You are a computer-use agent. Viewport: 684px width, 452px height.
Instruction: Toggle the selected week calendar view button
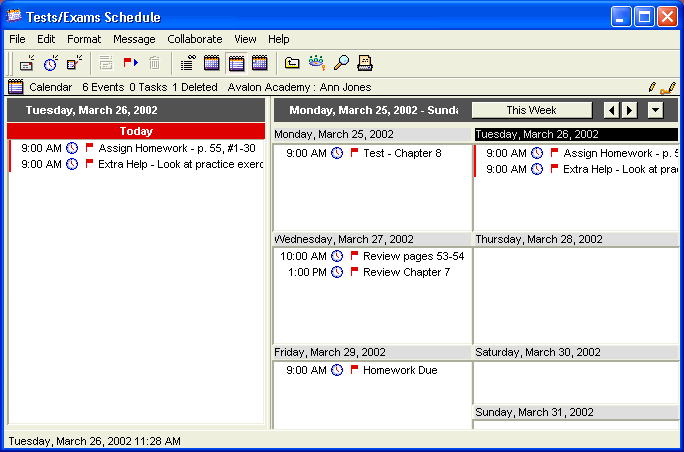click(x=236, y=63)
